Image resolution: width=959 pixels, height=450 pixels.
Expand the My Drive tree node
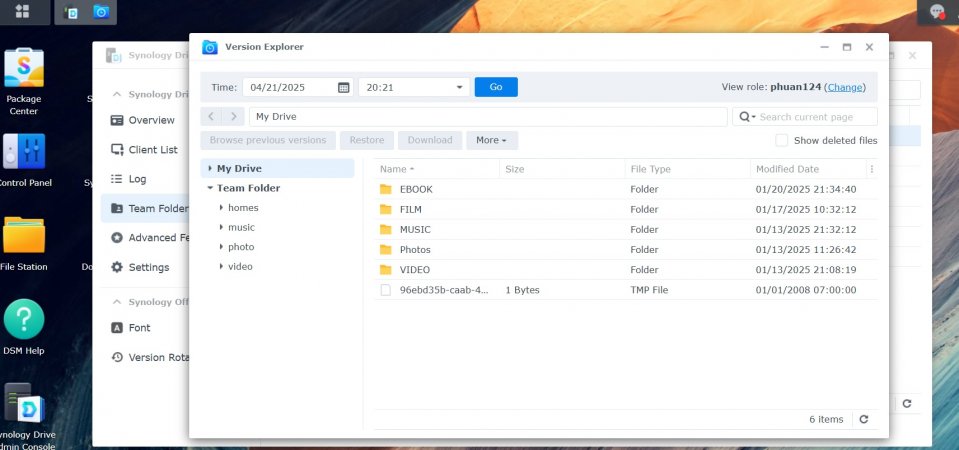coord(210,169)
